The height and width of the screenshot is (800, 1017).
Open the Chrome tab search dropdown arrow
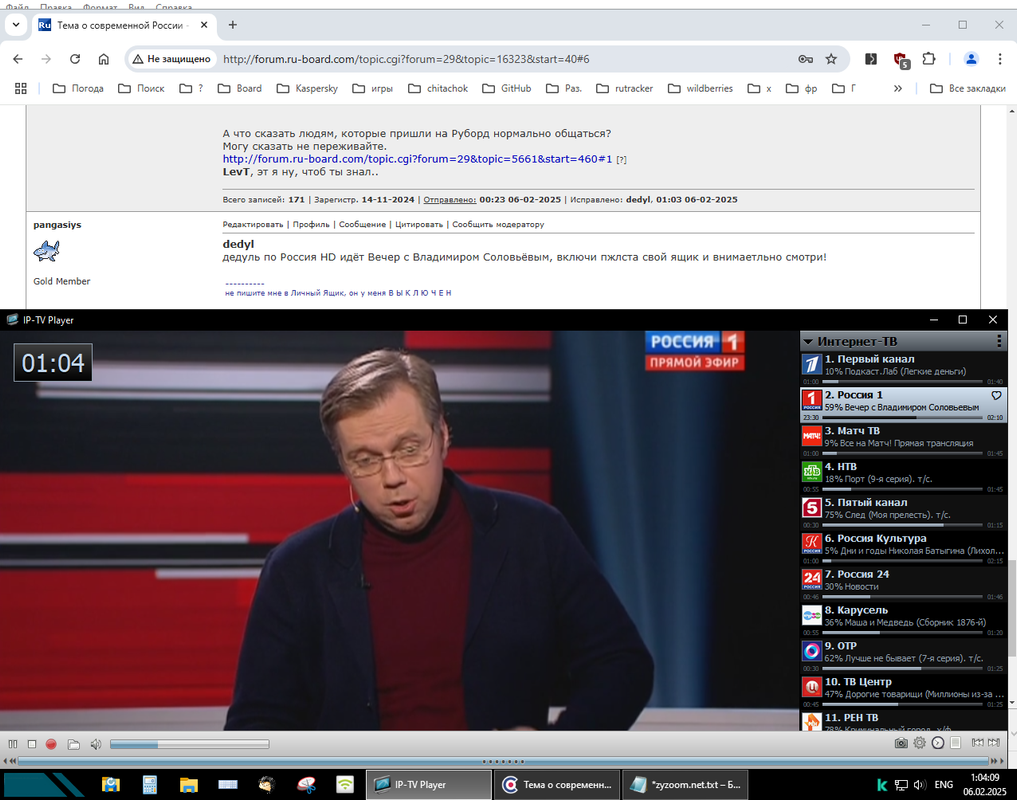coord(16,25)
